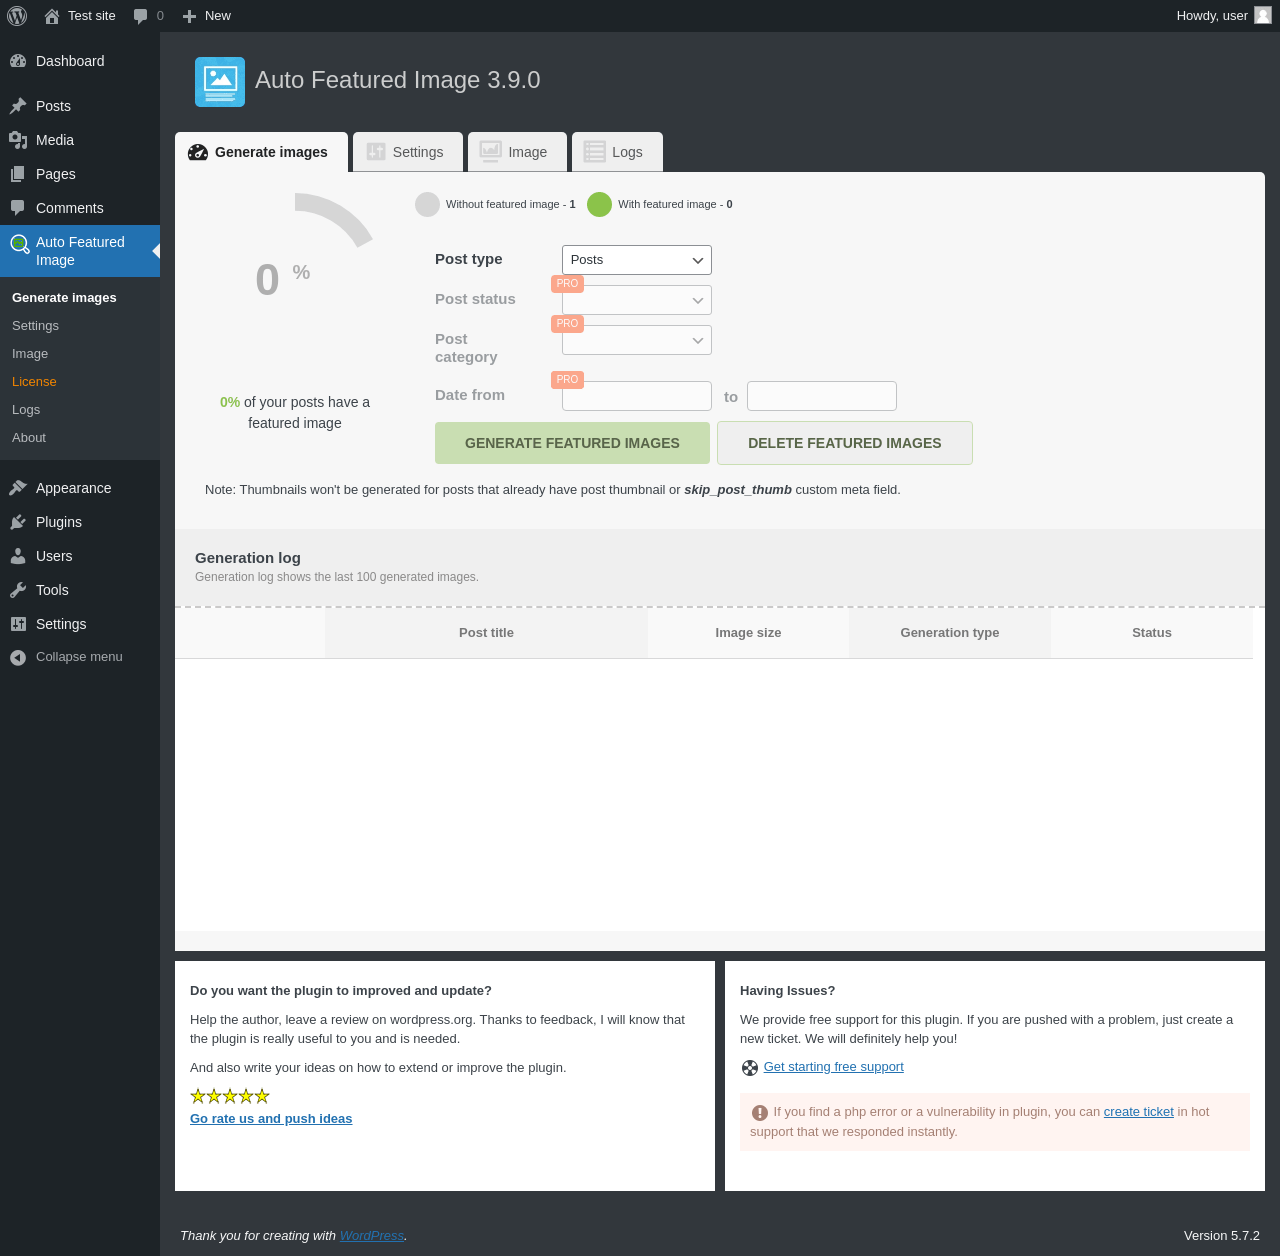Follow the Go rate us and push ideas link

(x=271, y=1119)
